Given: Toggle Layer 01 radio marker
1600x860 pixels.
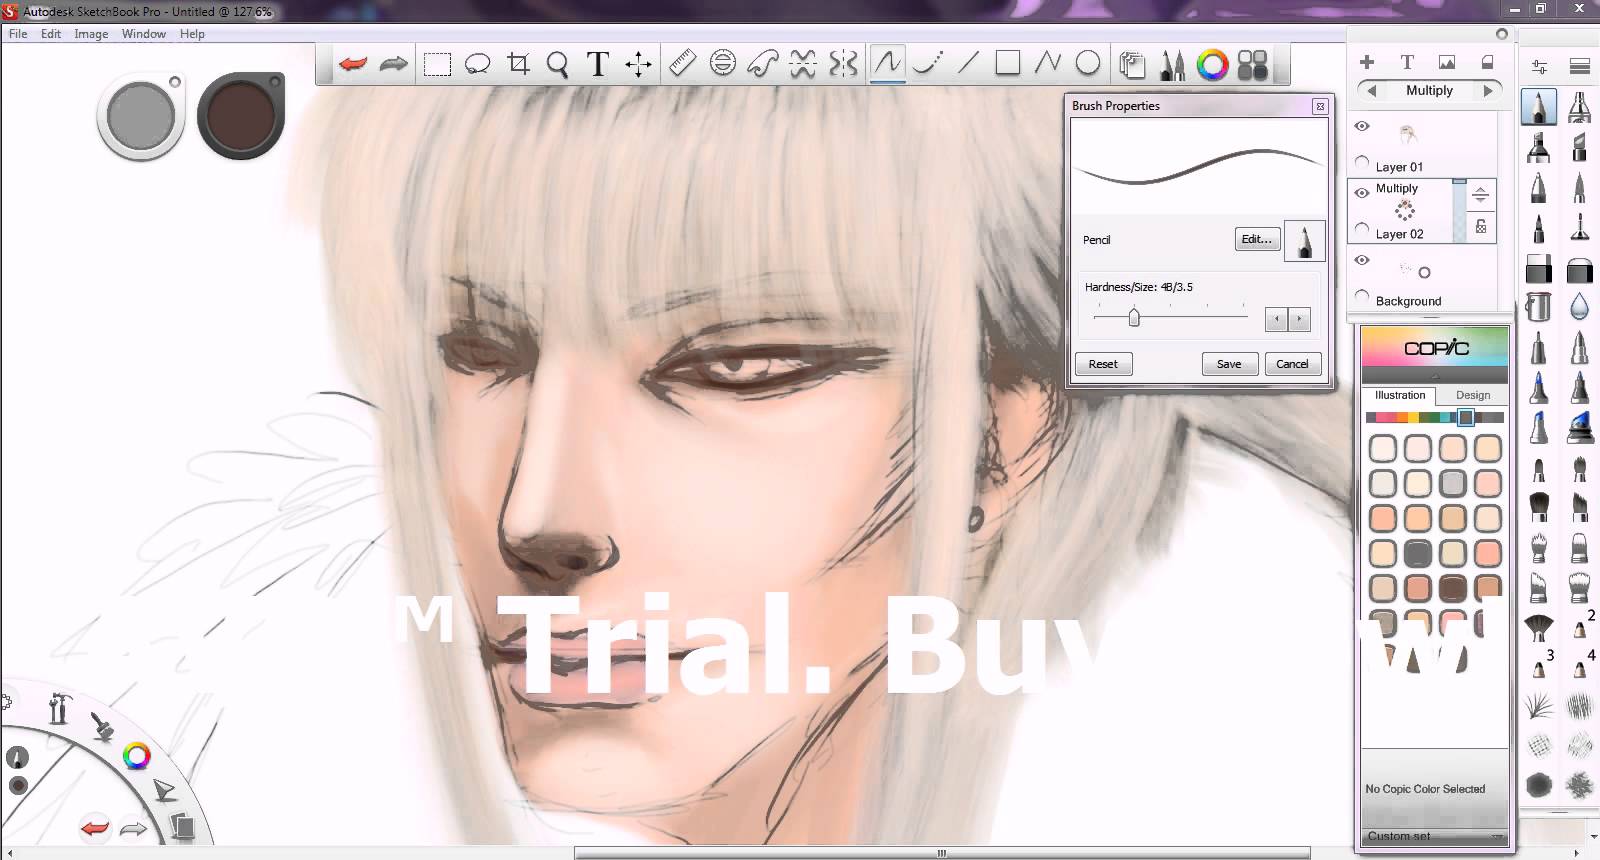Looking at the screenshot, I should click(1362, 162).
